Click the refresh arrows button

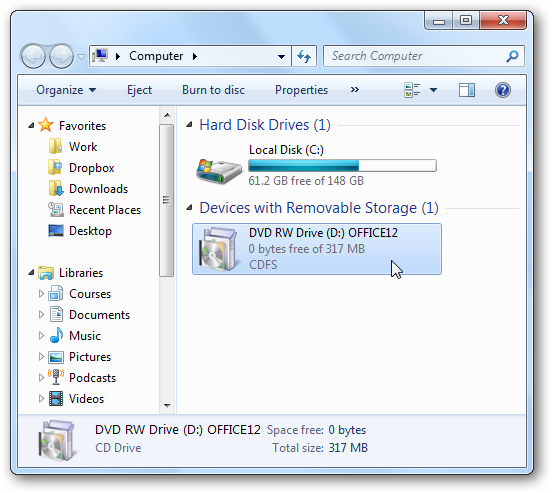tap(304, 56)
